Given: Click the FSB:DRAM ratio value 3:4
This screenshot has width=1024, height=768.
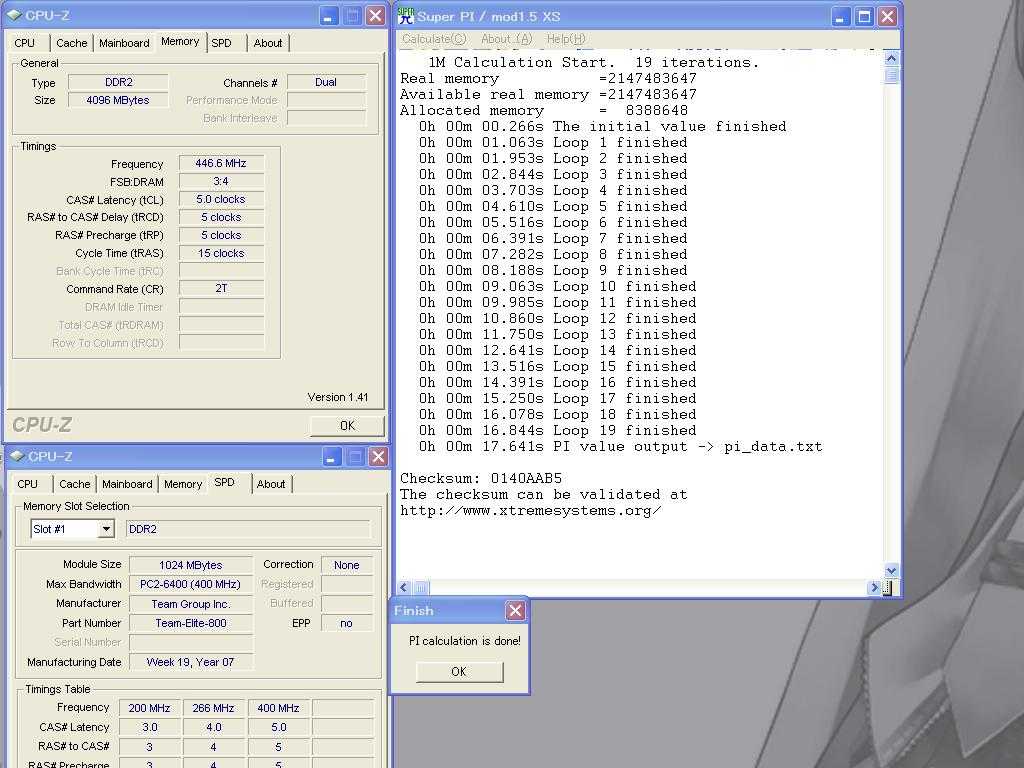Looking at the screenshot, I should pyautogui.click(x=221, y=181).
